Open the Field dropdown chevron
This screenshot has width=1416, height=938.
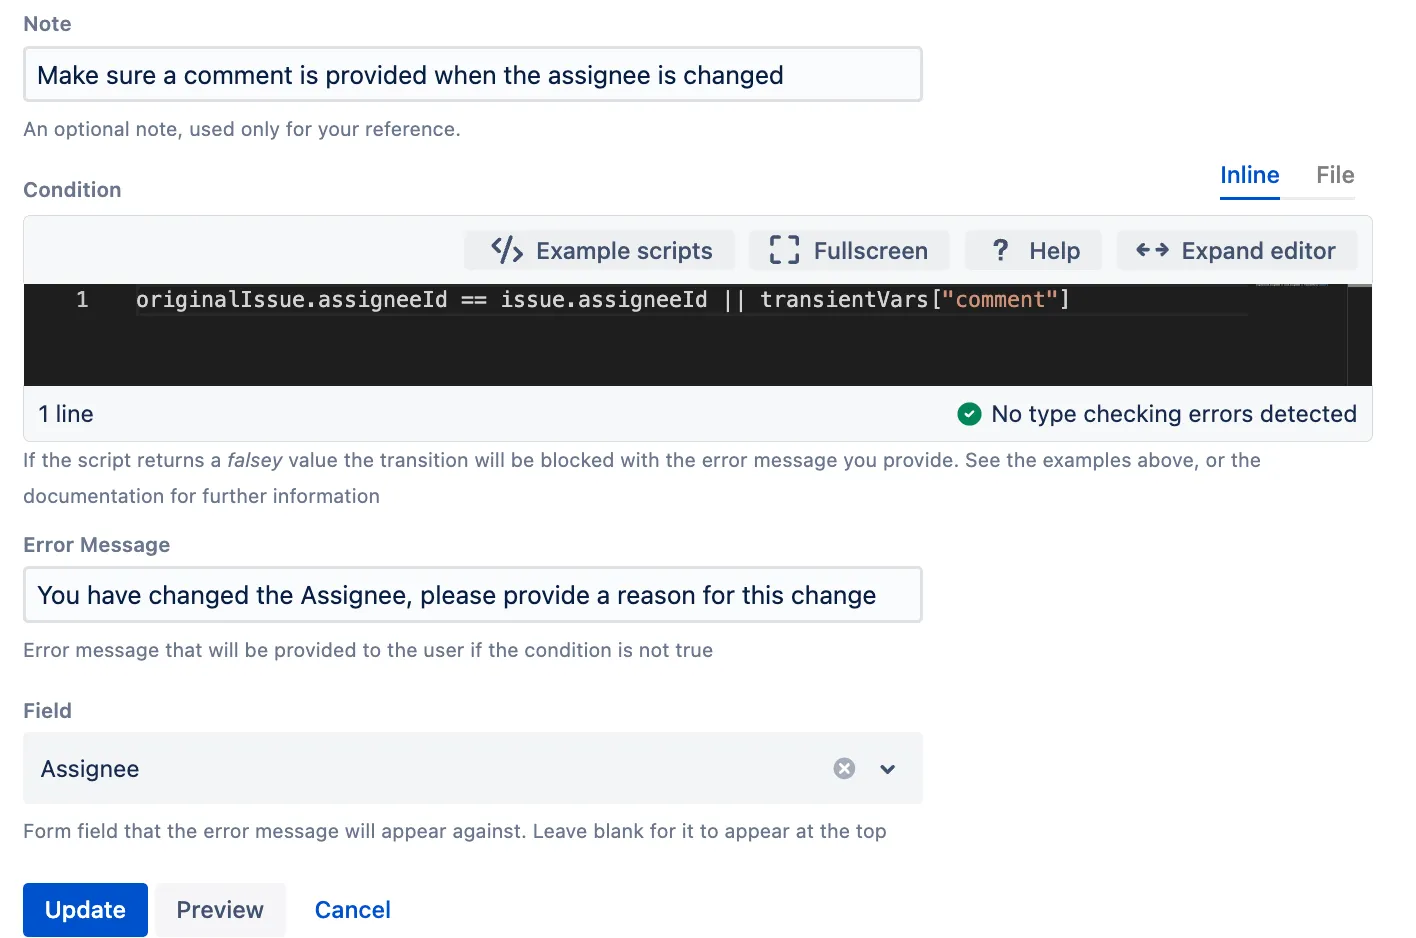(887, 769)
